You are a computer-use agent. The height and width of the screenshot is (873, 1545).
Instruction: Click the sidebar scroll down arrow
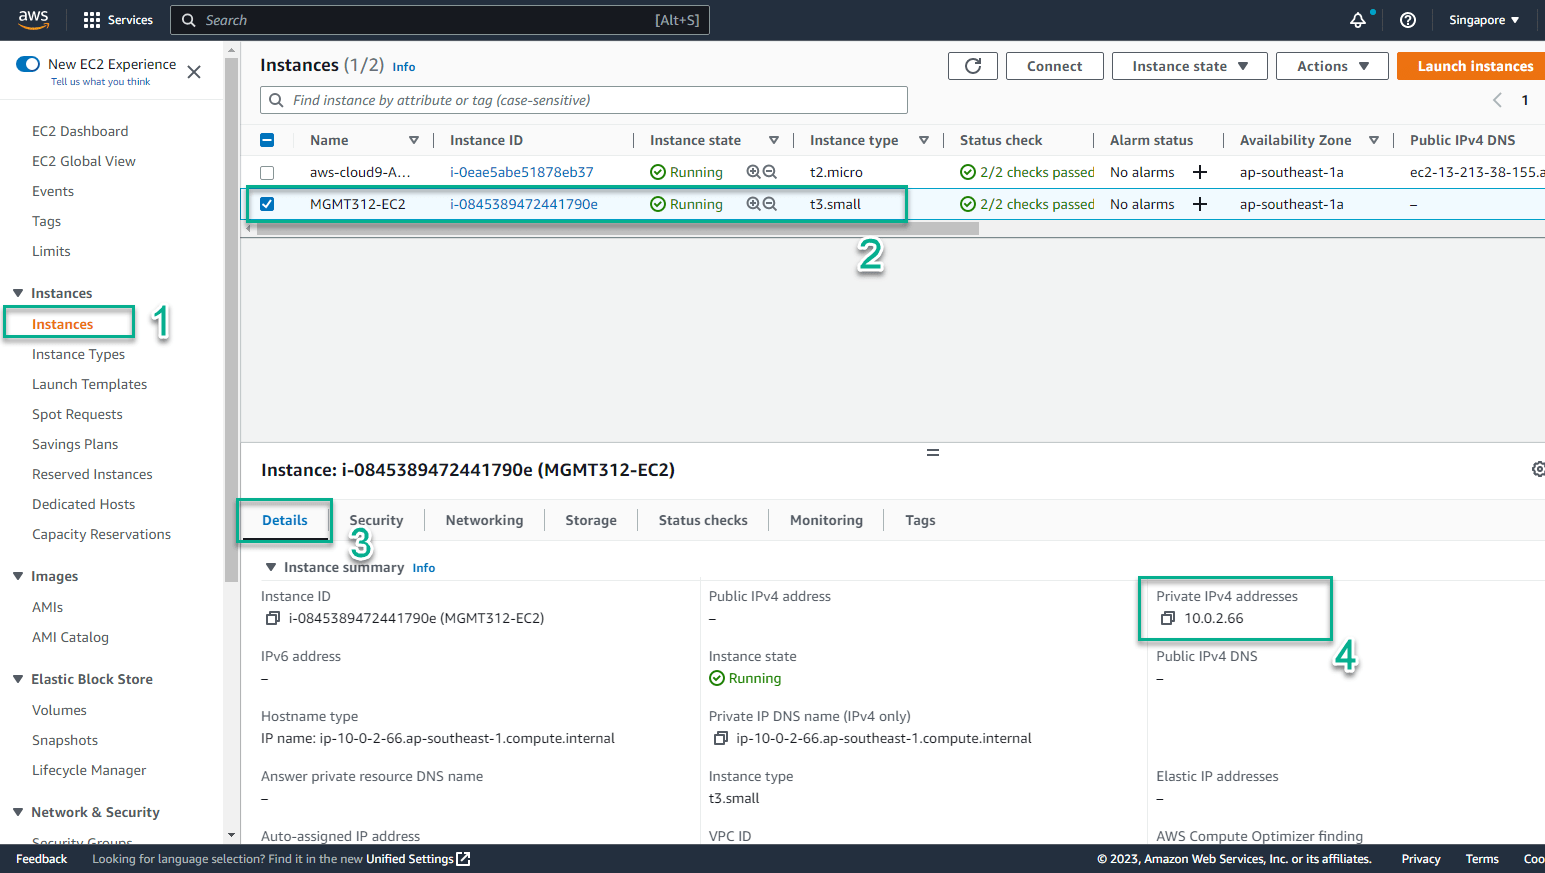[232, 835]
